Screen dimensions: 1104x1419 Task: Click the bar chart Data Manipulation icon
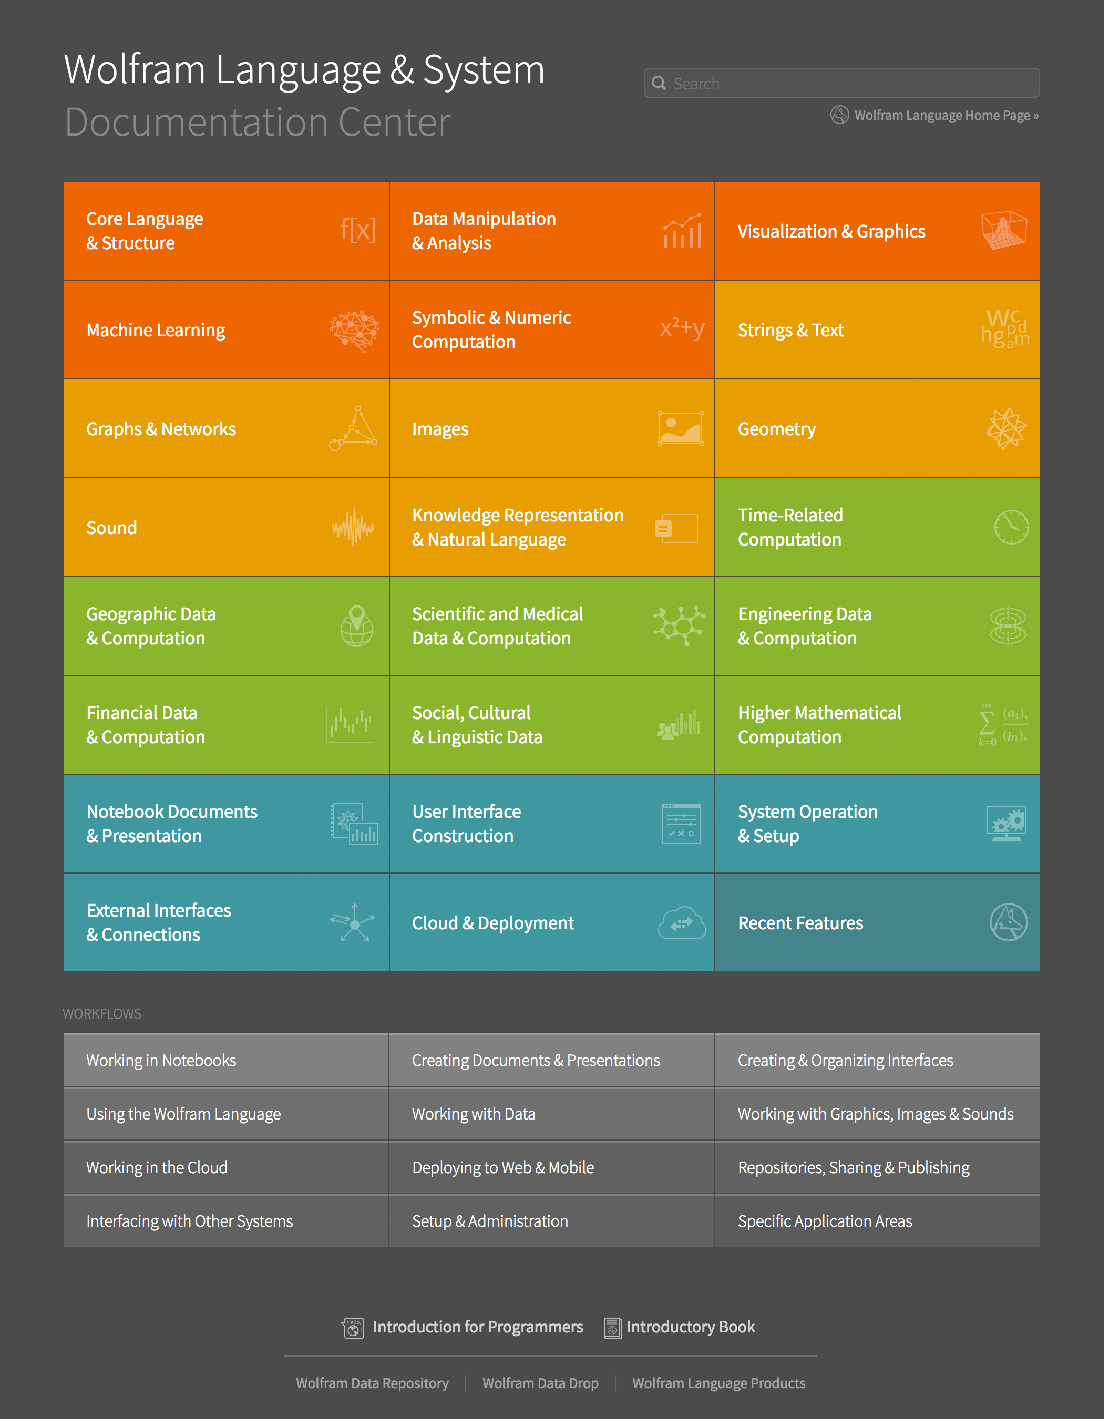[682, 231]
